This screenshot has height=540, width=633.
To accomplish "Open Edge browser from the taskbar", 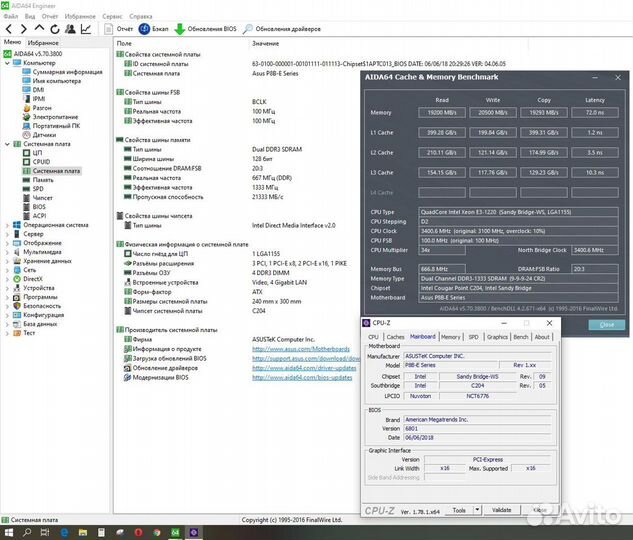I will (64, 532).
